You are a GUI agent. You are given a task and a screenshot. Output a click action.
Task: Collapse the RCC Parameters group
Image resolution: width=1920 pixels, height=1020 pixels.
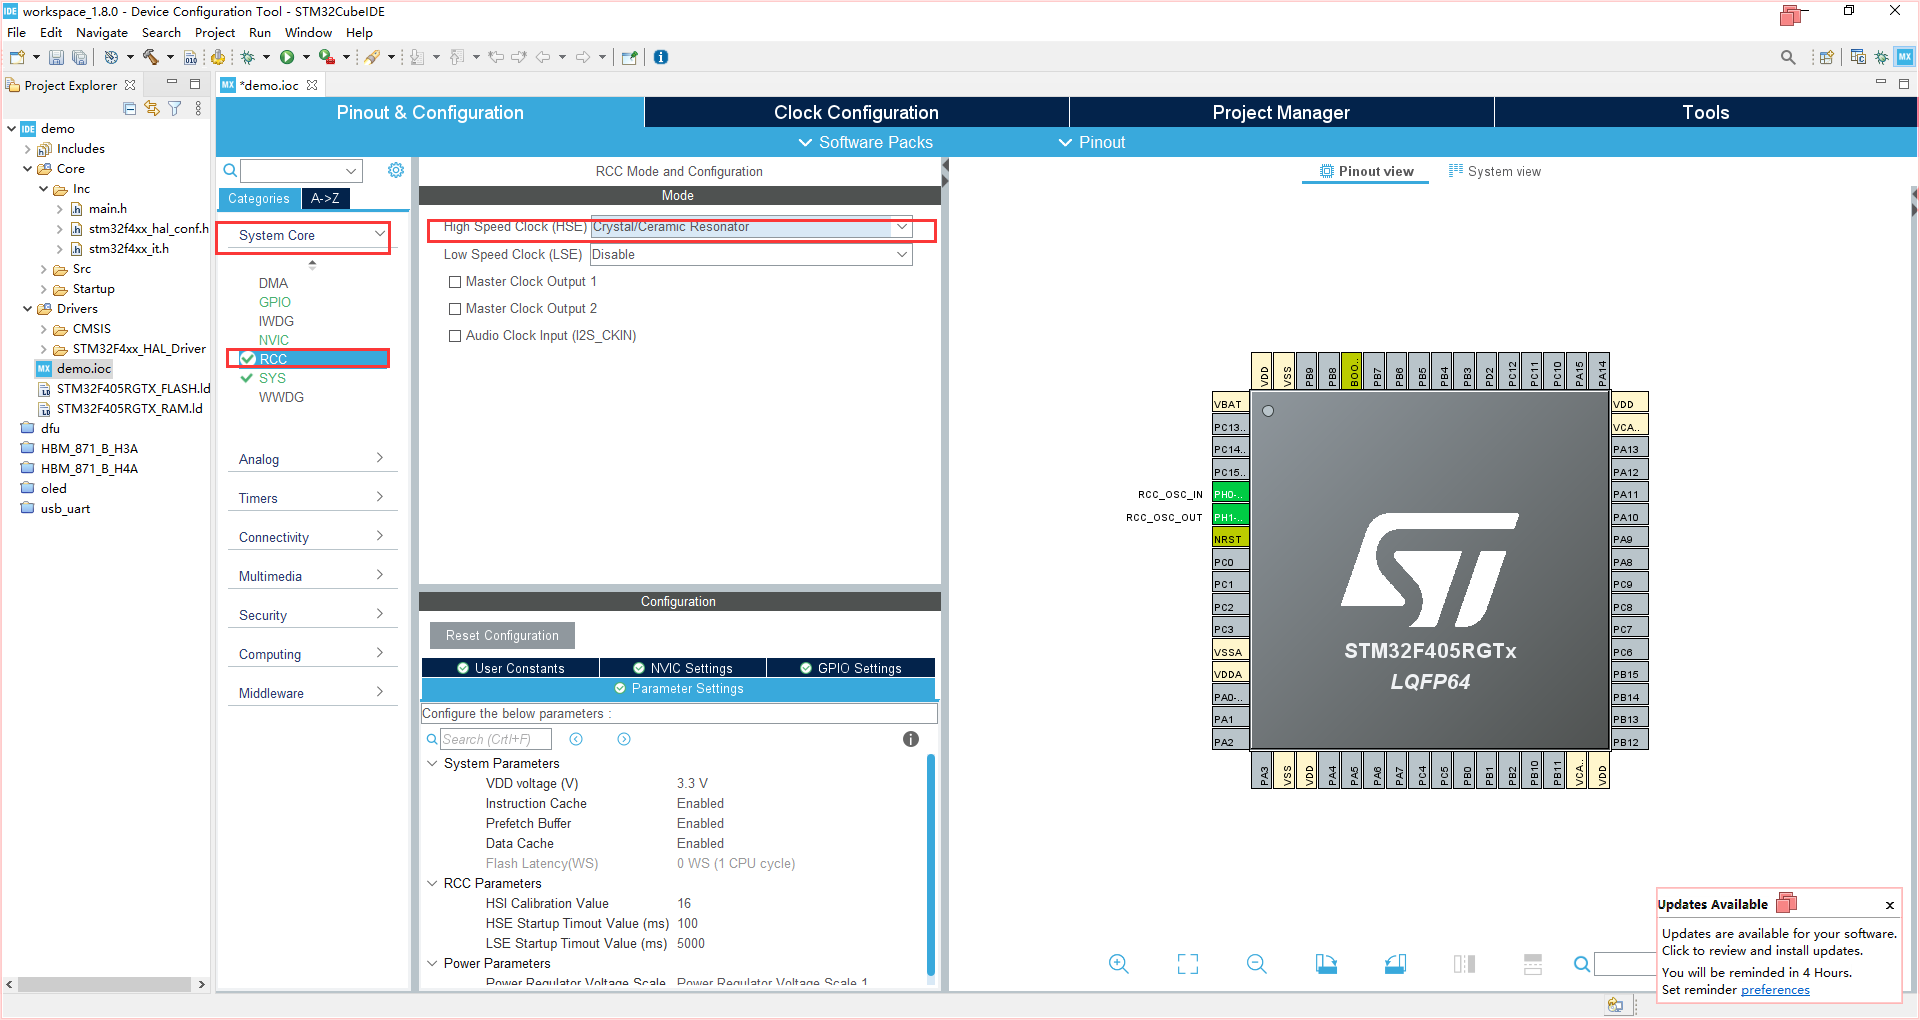[x=432, y=883]
